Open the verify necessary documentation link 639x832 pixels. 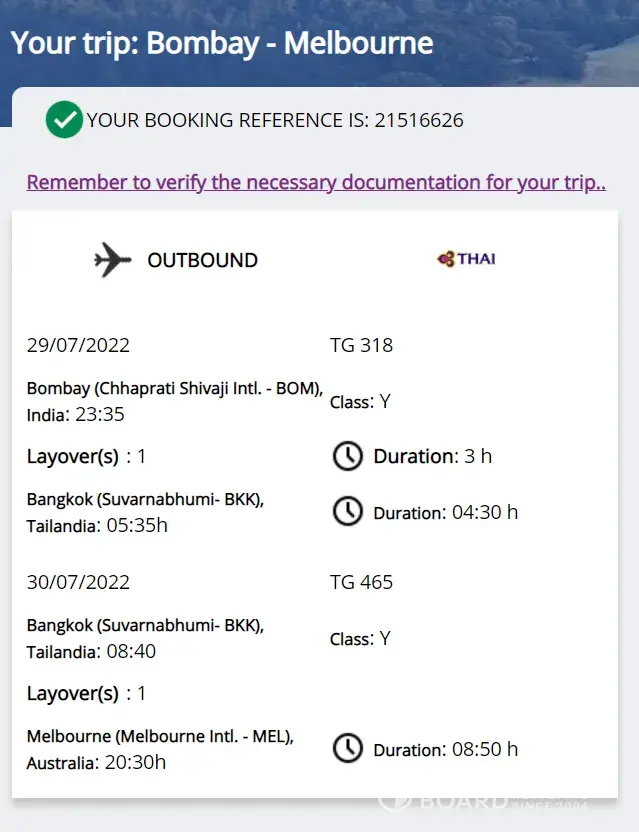(x=316, y=182)
